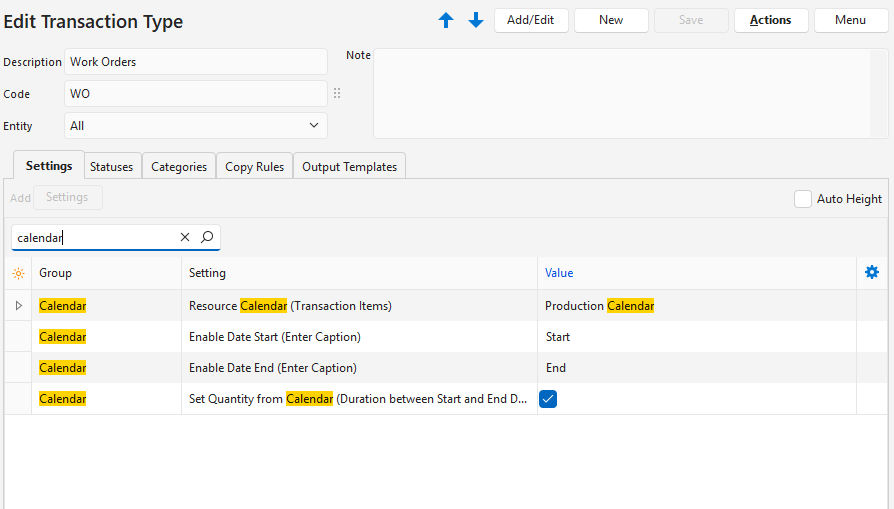Screen dimensions: 894x509
Task: Open the Actions dropdown menu
Action: tap(771, 20)
